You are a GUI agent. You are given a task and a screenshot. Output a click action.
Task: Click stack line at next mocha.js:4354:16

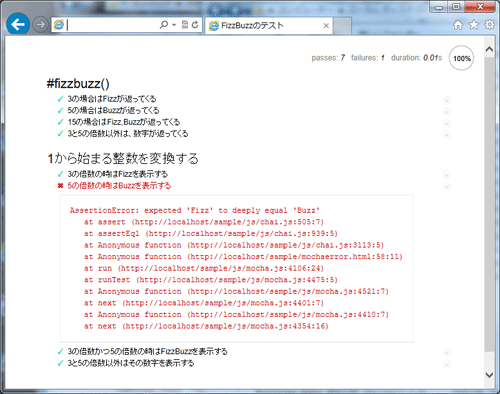(x=206, y=326)
